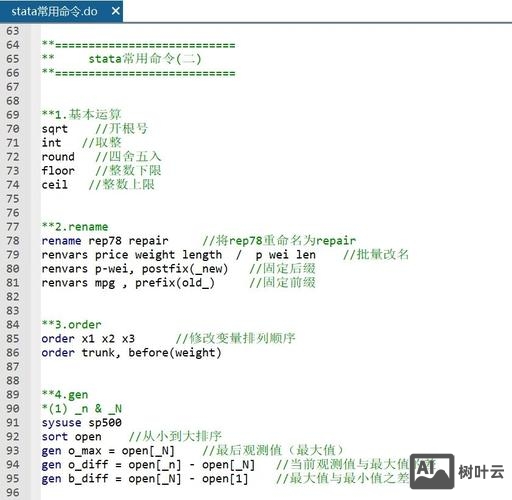Click the 'gen b_diff' command line
The height and width of the screenshot is (500, 512).
click(x=145, y=479)
